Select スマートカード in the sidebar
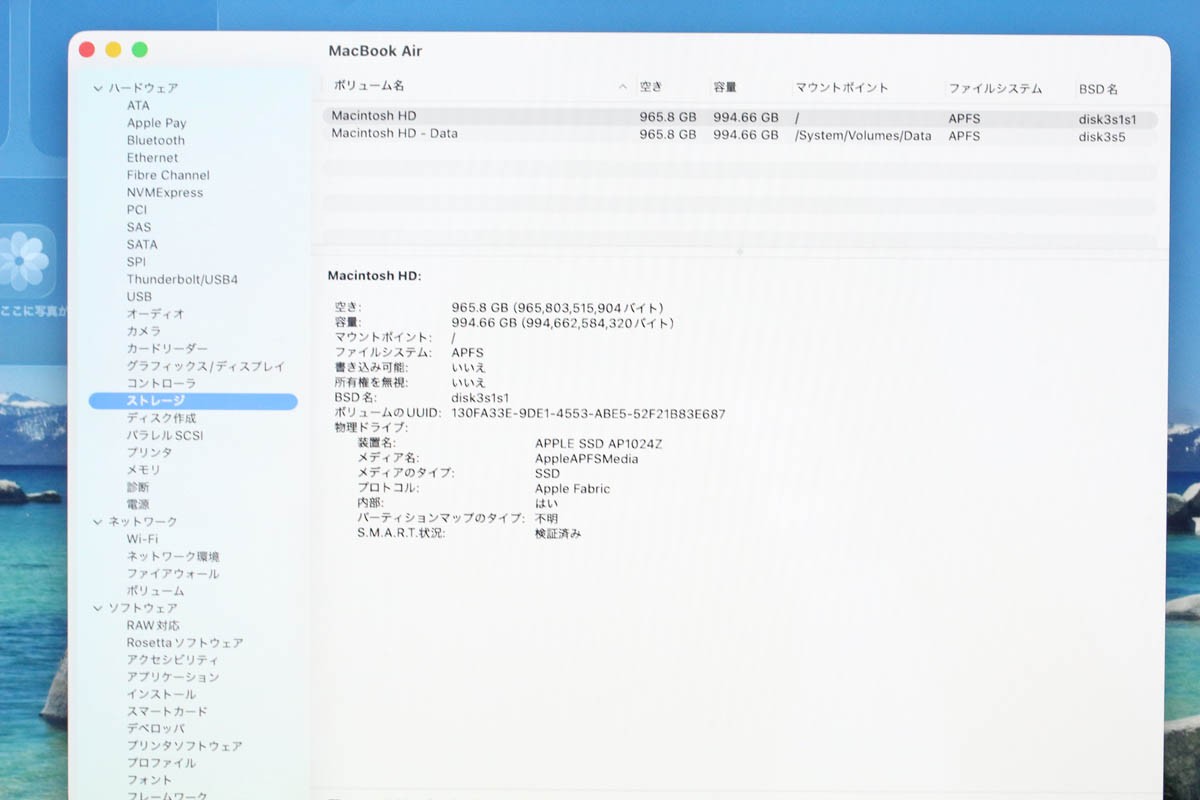This screenshot has height=800, width=1200. coord(167,712)
